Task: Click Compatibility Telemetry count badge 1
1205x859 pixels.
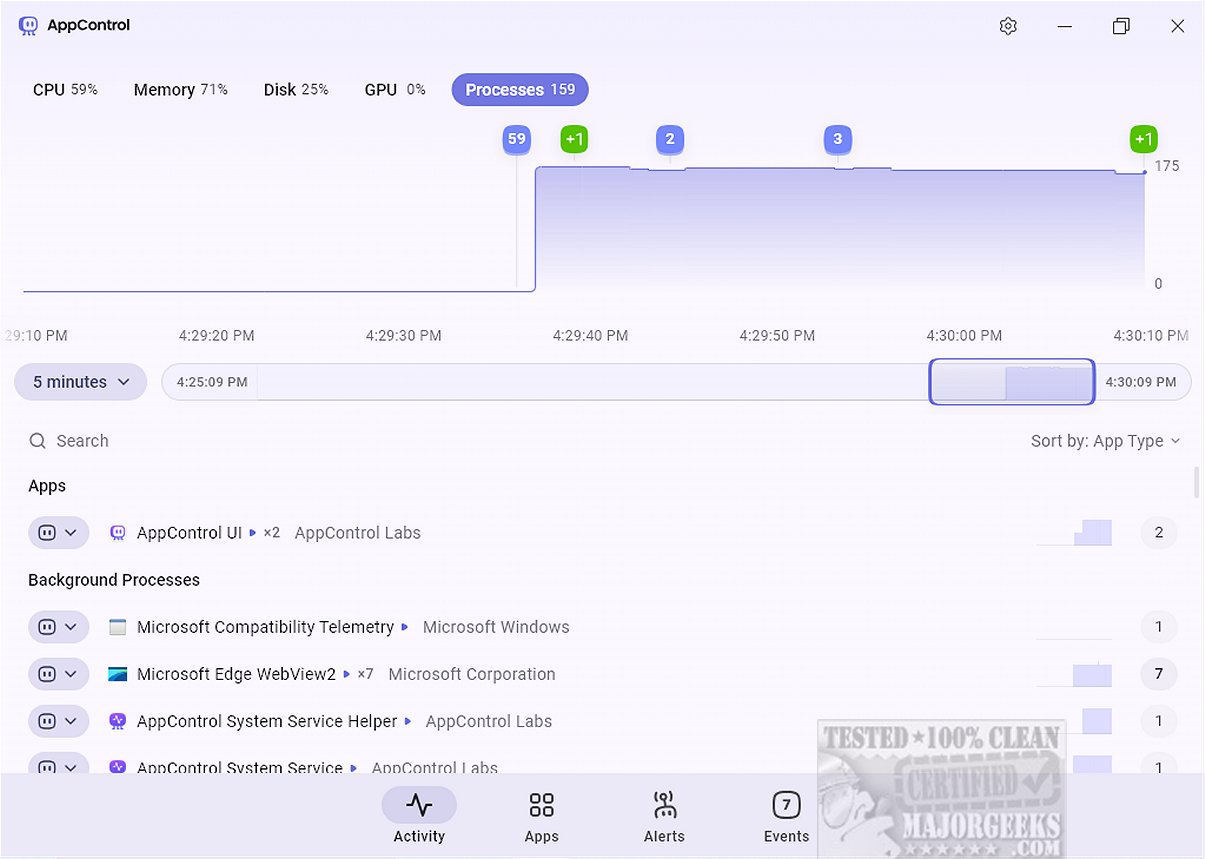Action: pyautogui.click(x=1159, y=627)
